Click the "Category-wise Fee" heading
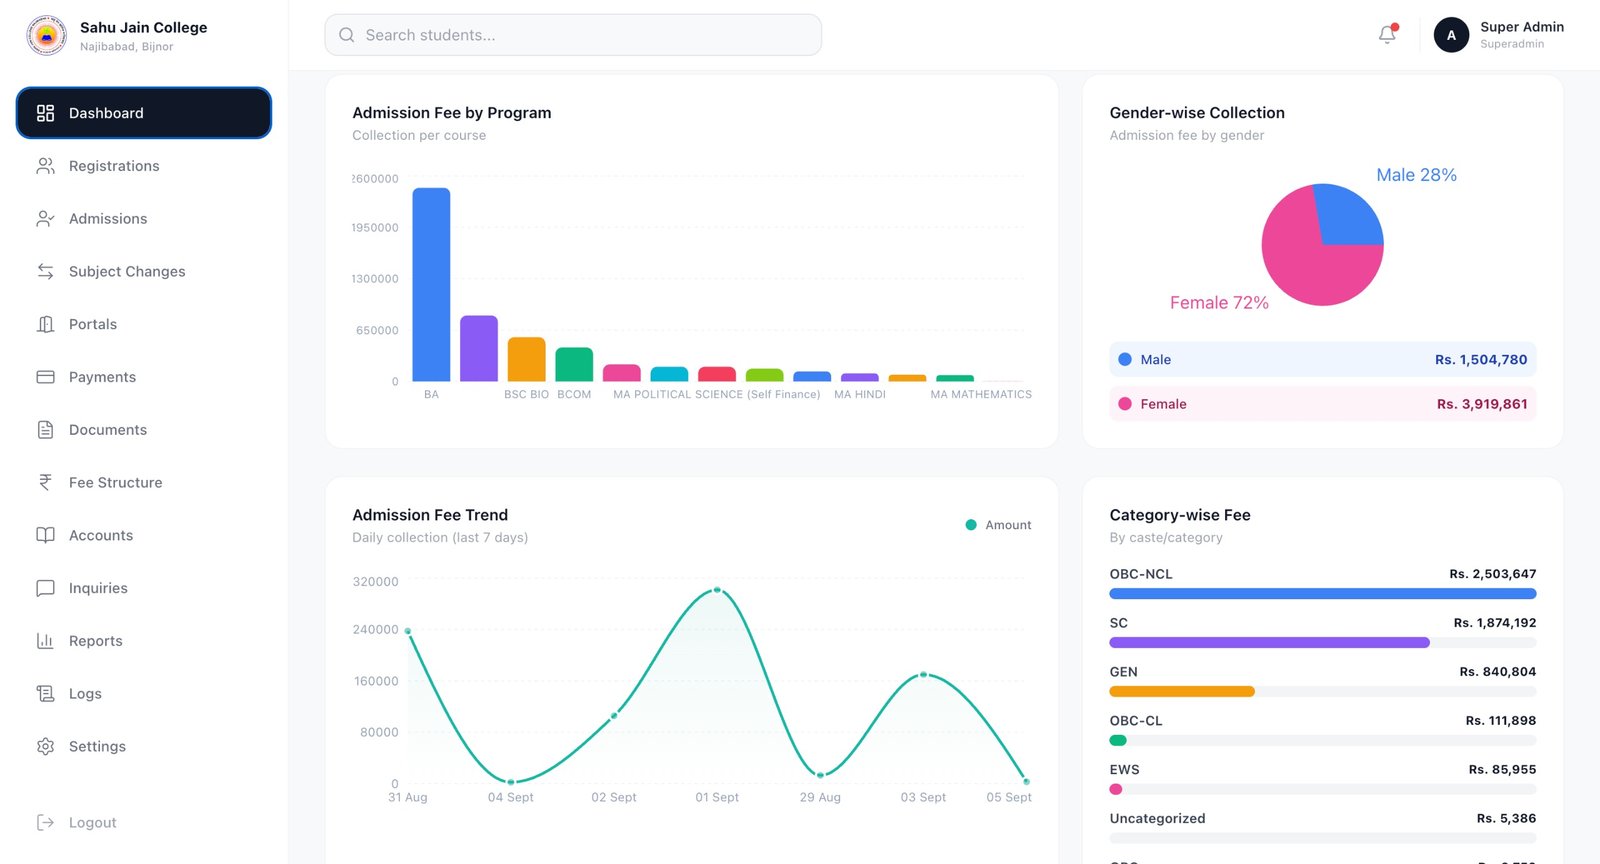This screenshot has width=1600, height=864. (1180, 515)
